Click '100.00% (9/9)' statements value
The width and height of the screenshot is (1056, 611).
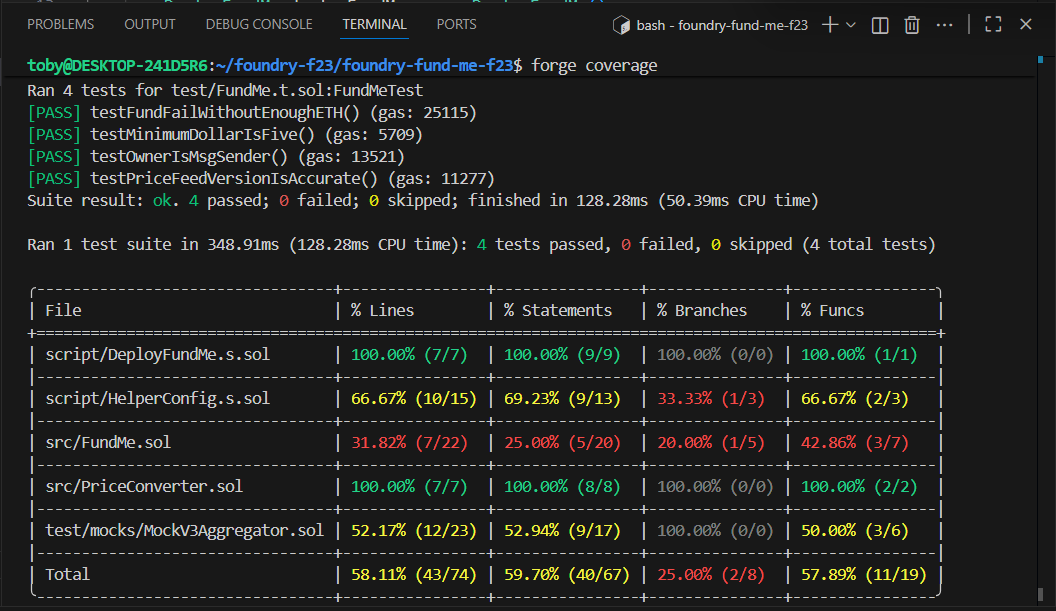coord(562,354)
